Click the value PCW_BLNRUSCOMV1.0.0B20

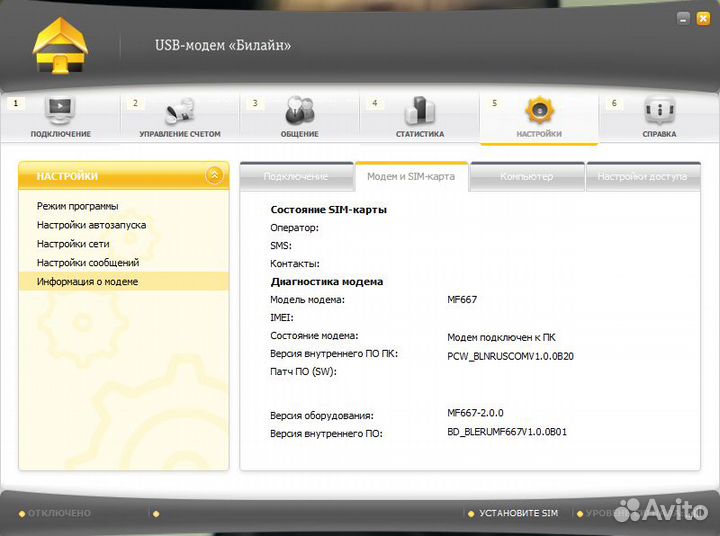(510, 356)
